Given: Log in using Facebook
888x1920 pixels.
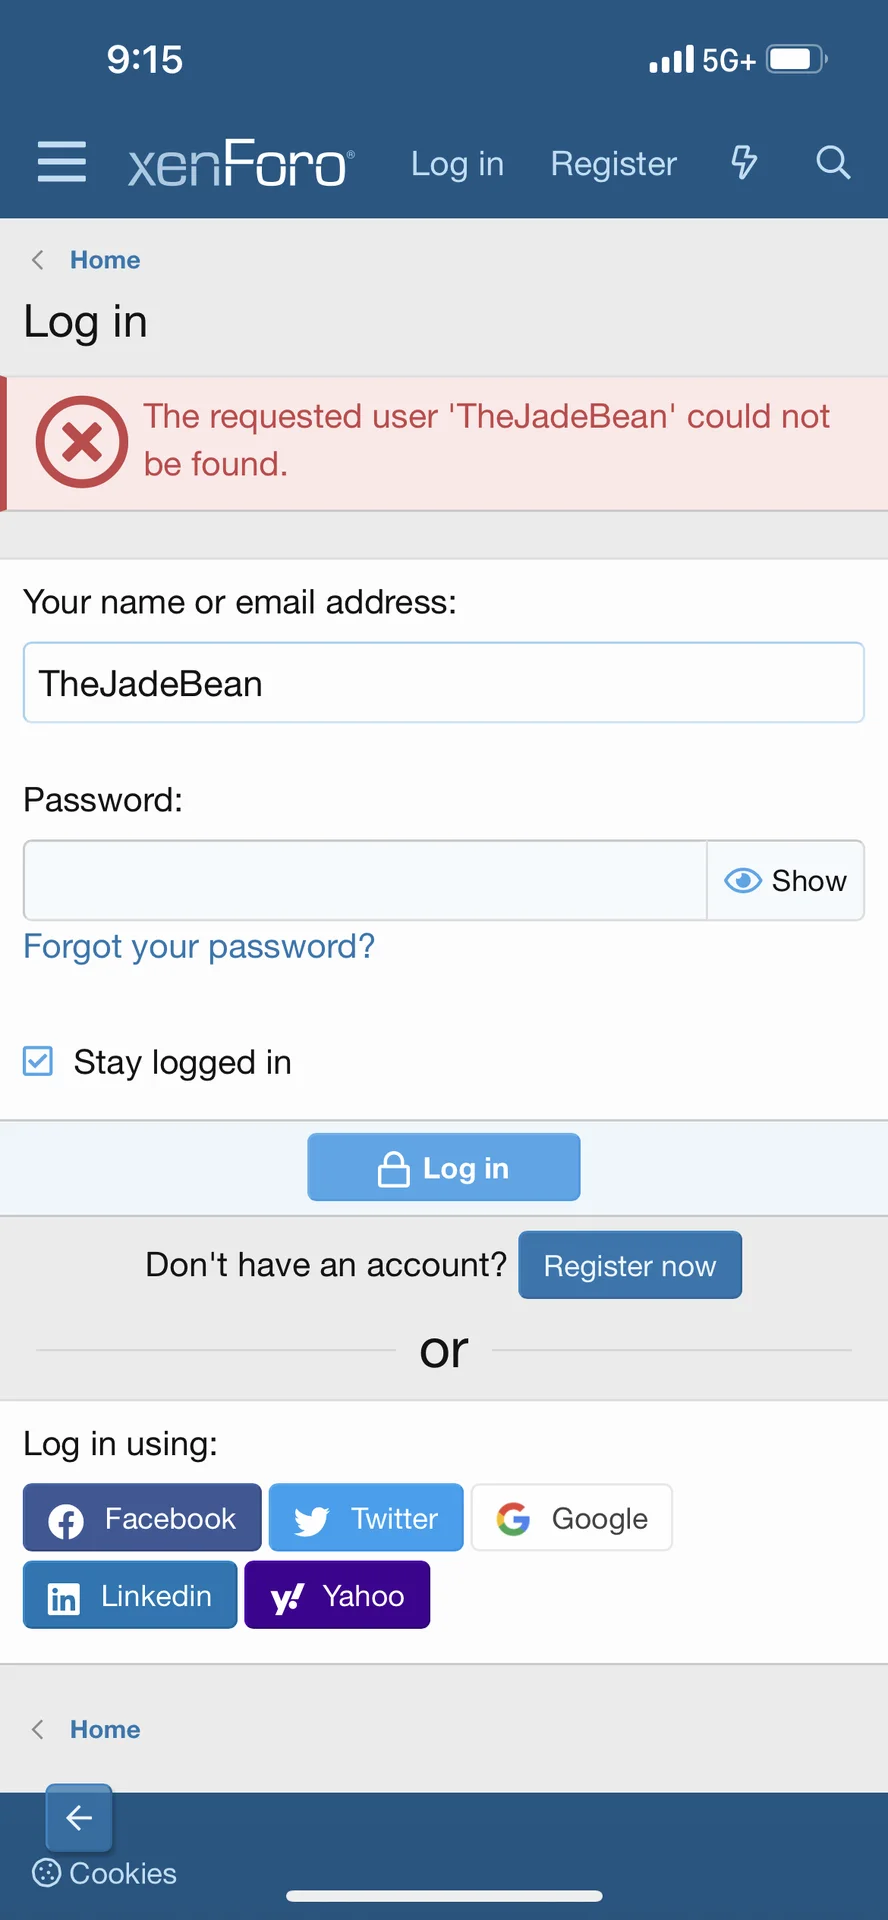Looking at the screenshot, I should 142,1518.
